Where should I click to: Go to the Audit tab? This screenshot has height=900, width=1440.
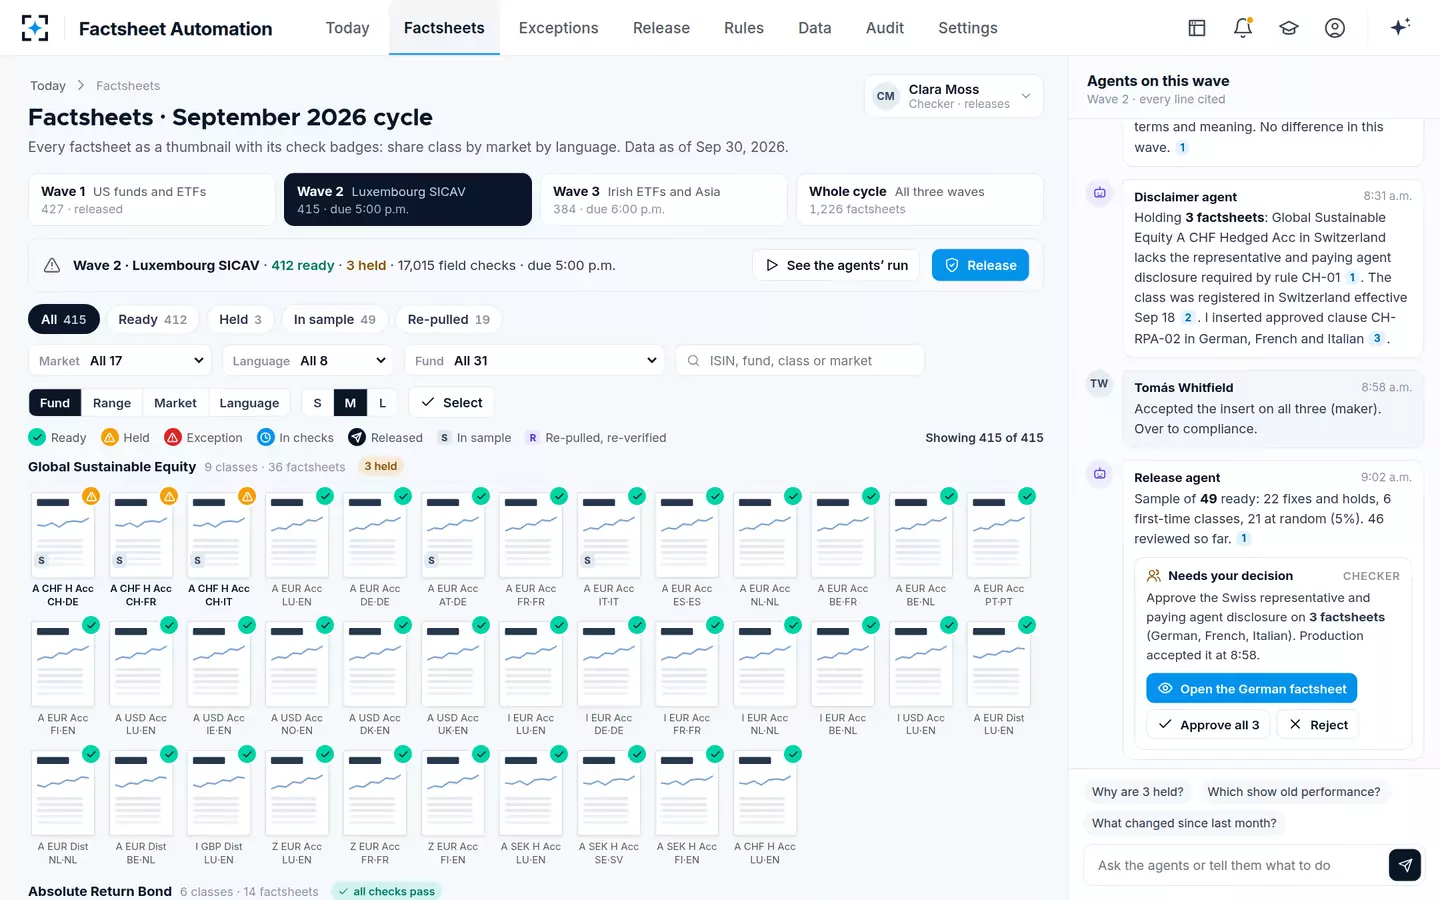[x=885, y=28]
